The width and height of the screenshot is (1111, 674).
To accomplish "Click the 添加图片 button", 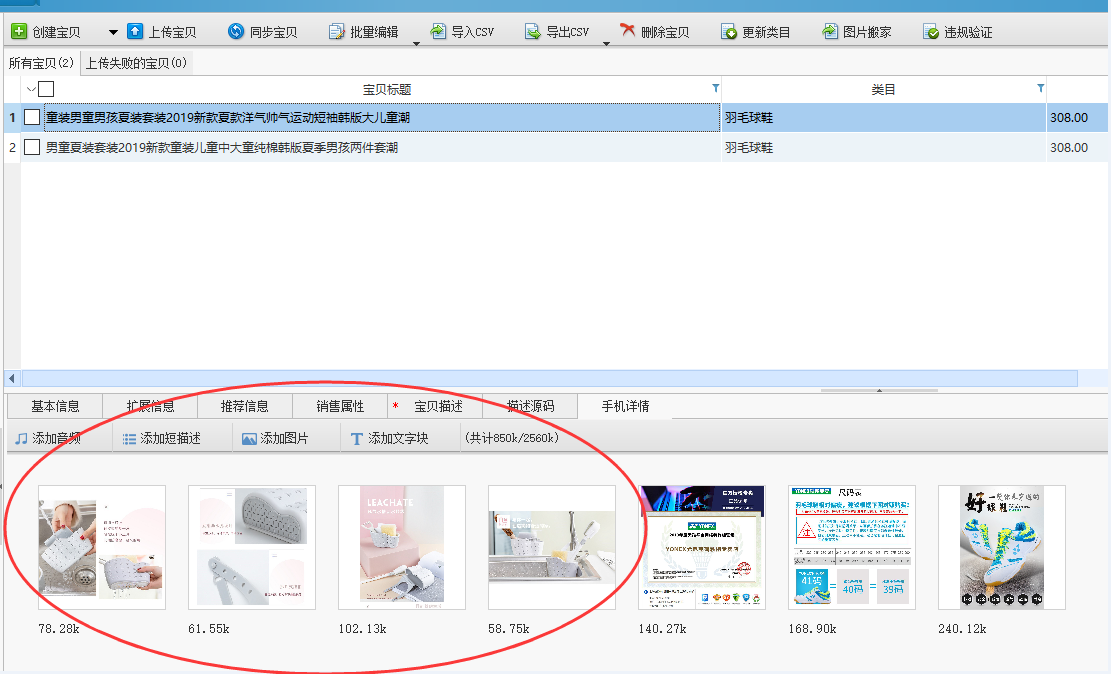I will point(275,438).
